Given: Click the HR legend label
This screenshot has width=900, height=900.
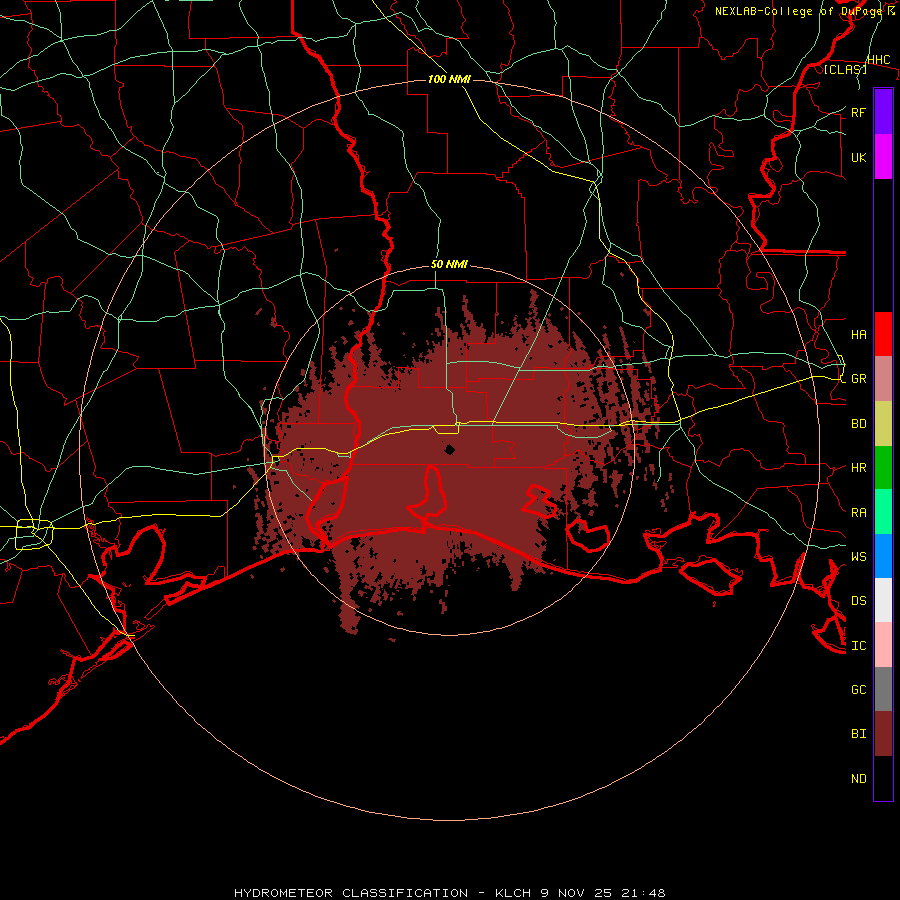Looking at the screenshot, I should tap(858, 468).
